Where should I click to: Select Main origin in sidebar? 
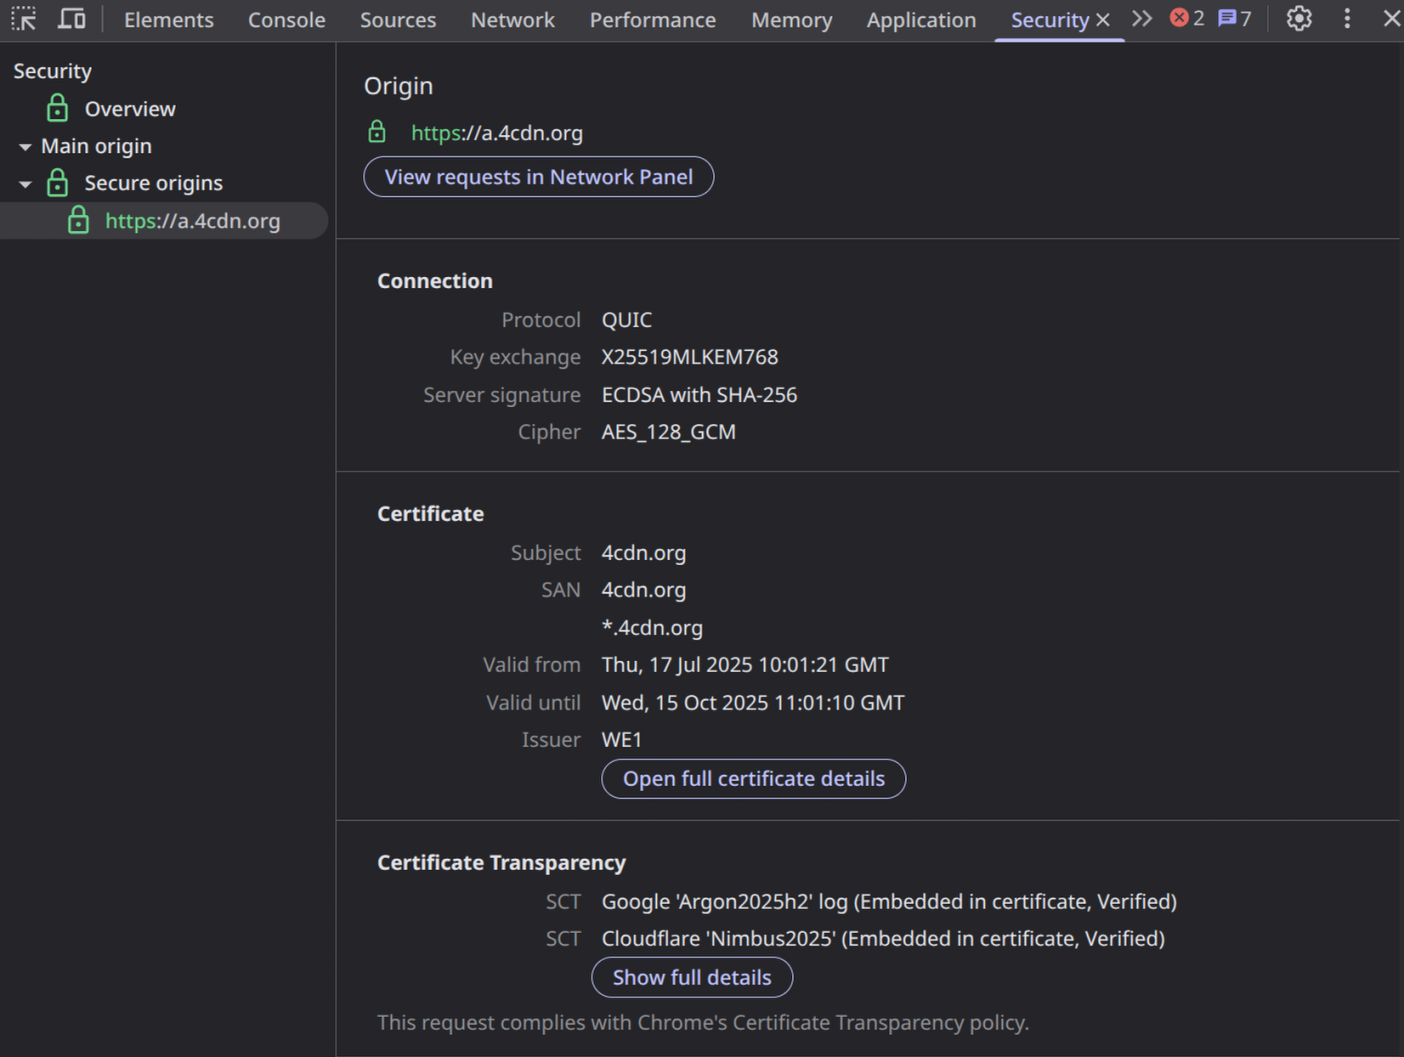pyautogui.click(x=96, y=146)
